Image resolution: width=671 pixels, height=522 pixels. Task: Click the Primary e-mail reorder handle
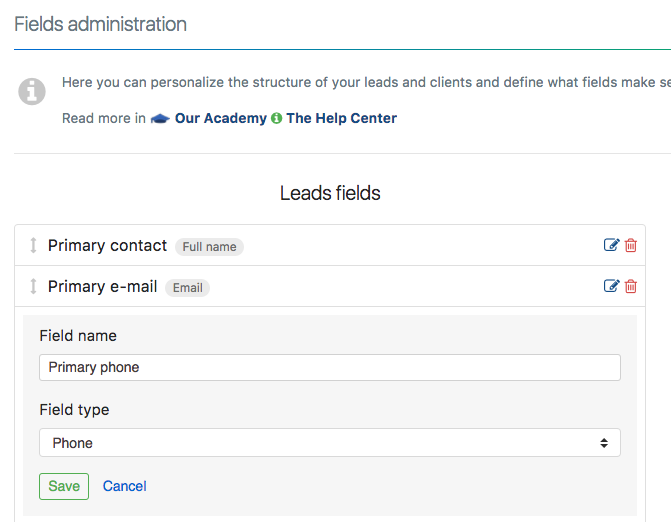pyautogui.click(x=33, y=287)
